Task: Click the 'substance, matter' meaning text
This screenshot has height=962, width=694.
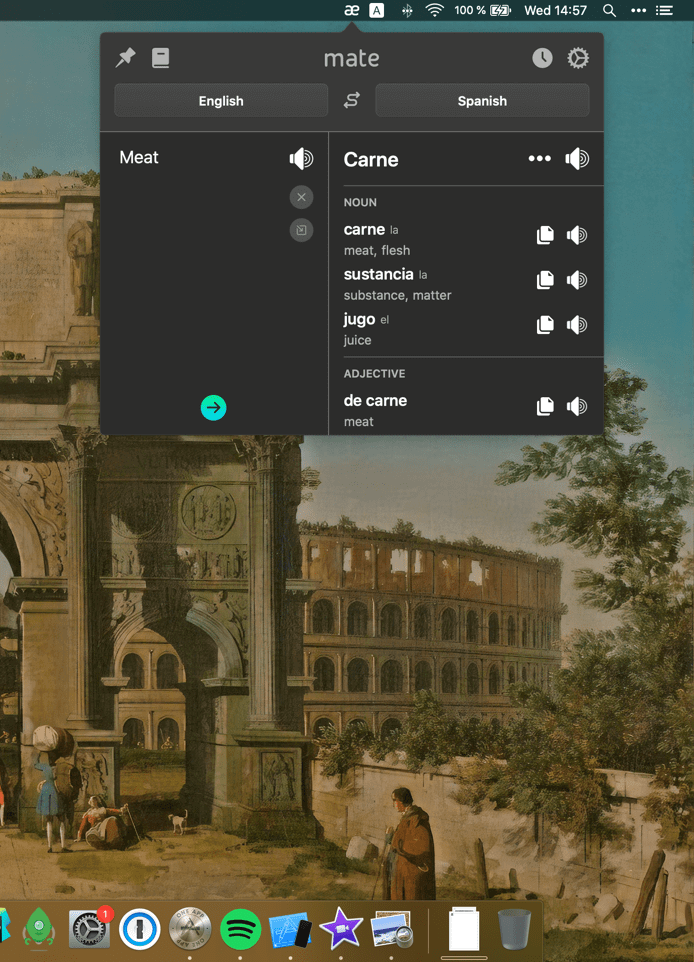Action: (x=397, y=295)
